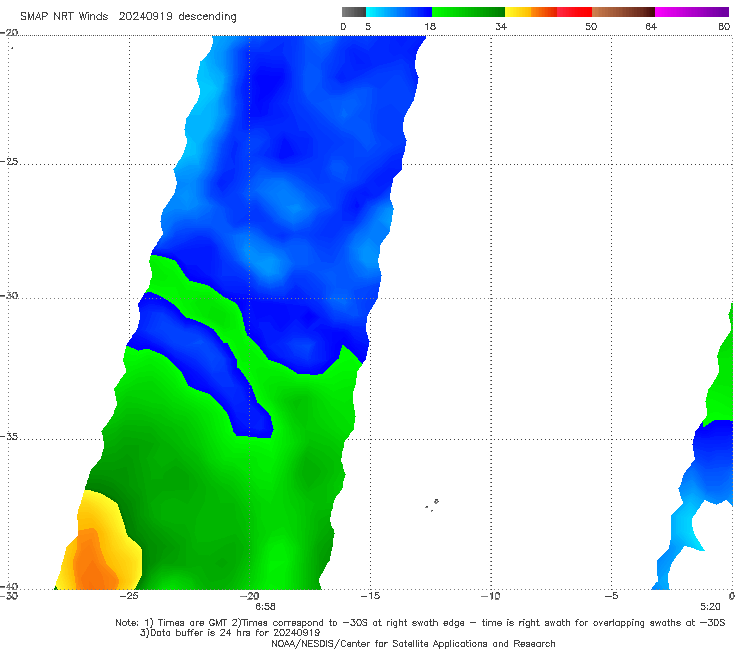Click the cyan-blue 5–18 color bar segment
This screenshot has width=740, height=650.
click(399, 12)
